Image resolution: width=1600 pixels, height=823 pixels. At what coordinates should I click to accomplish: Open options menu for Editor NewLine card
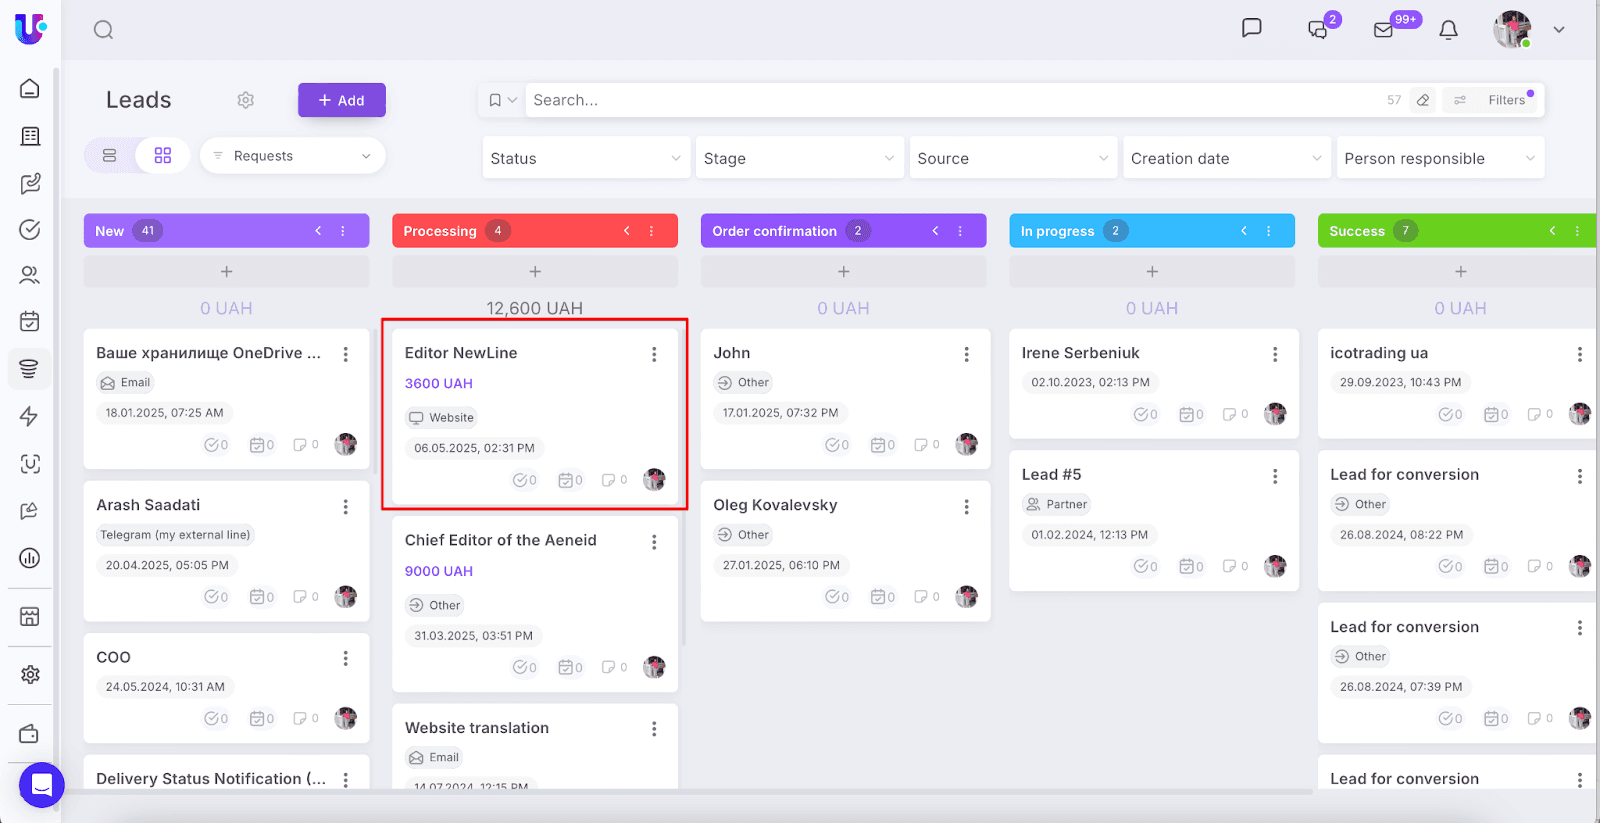654,354
